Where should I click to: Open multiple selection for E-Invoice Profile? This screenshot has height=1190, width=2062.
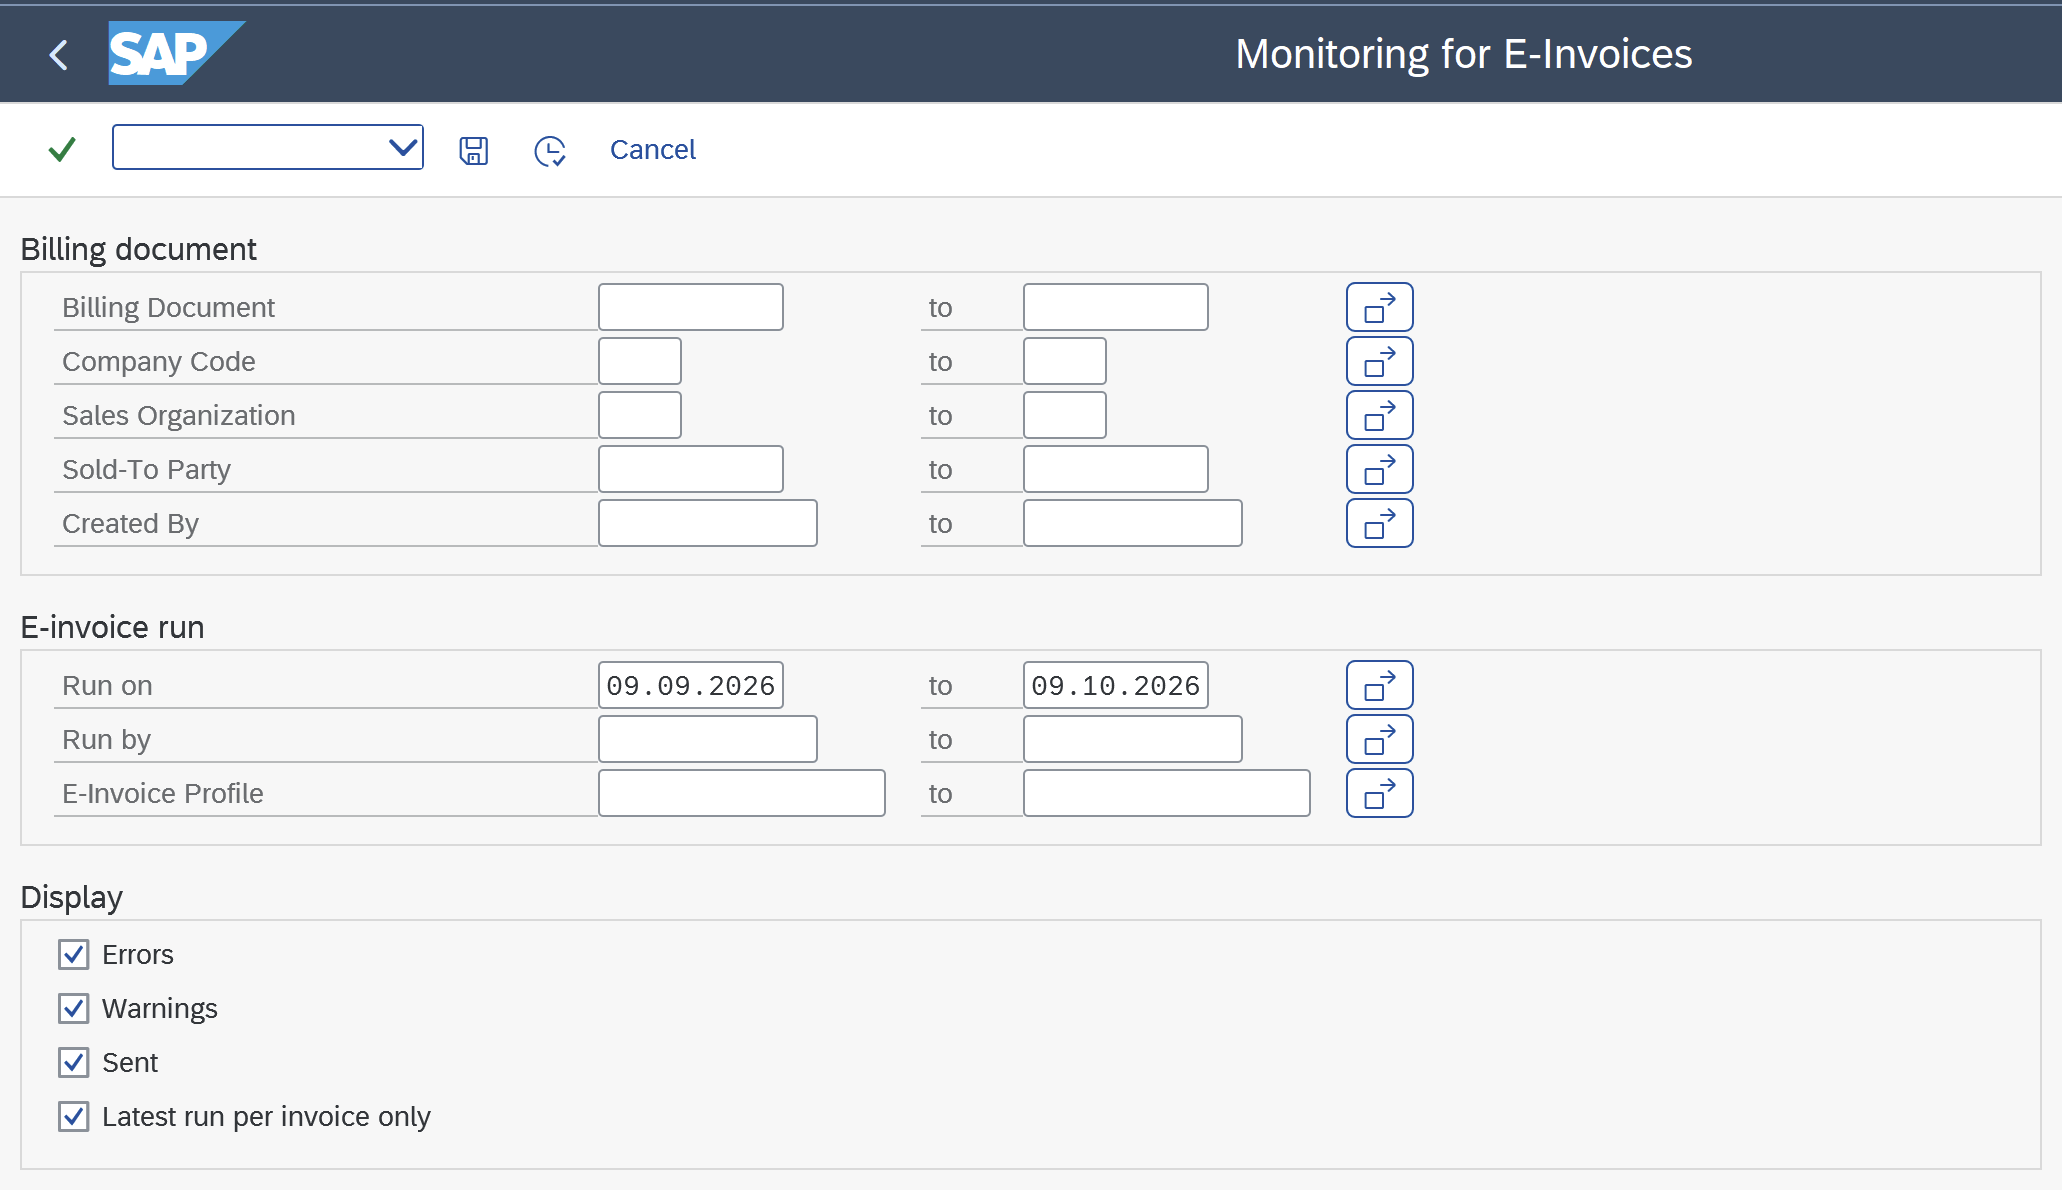click(x=1379, y=793)
